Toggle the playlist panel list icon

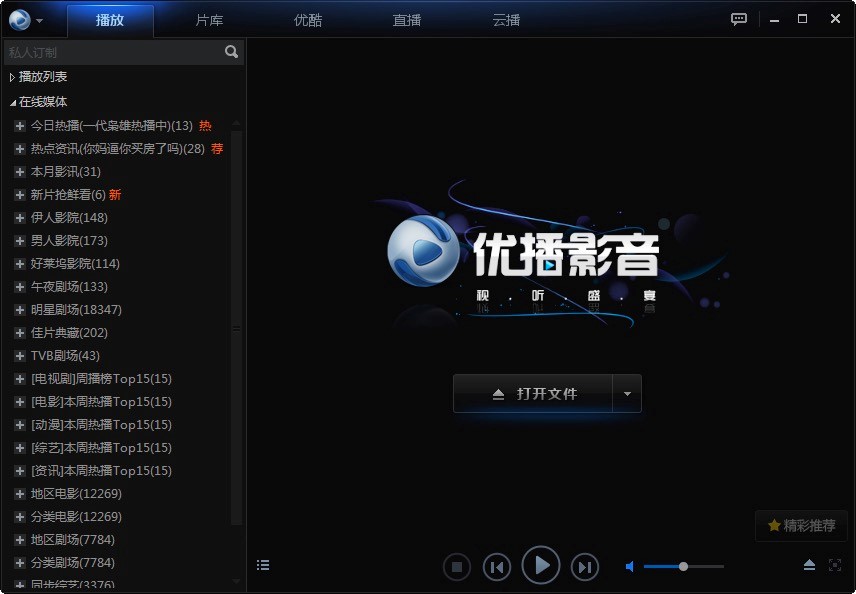pos(263,565)
